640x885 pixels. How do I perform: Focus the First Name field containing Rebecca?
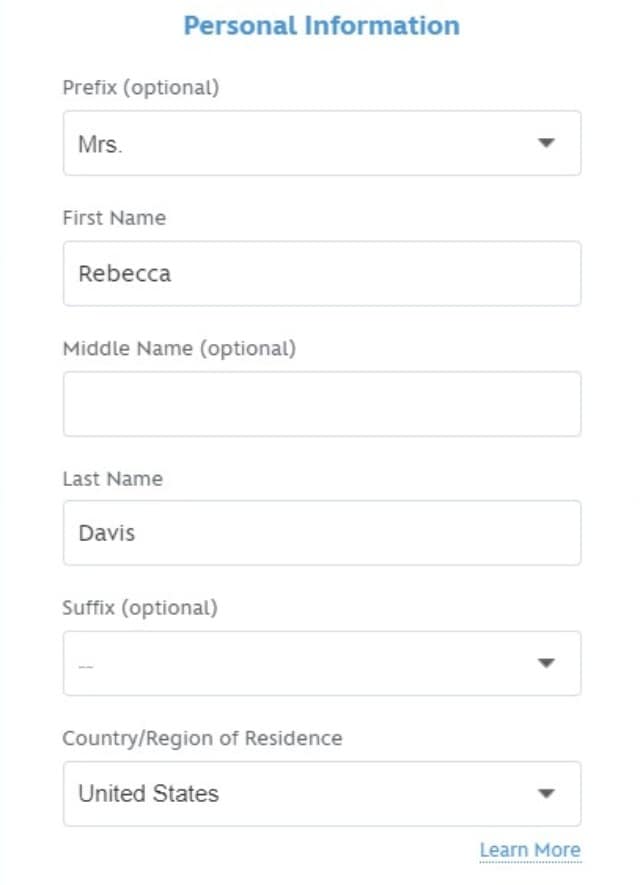coord(321,273)
